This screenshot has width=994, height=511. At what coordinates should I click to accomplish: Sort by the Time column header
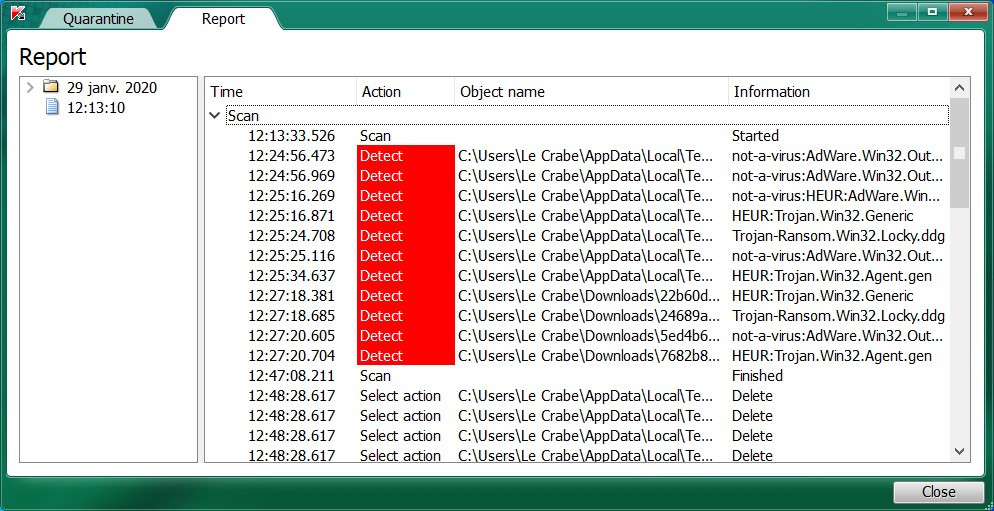pyautogui.click(x=282, y=92)
